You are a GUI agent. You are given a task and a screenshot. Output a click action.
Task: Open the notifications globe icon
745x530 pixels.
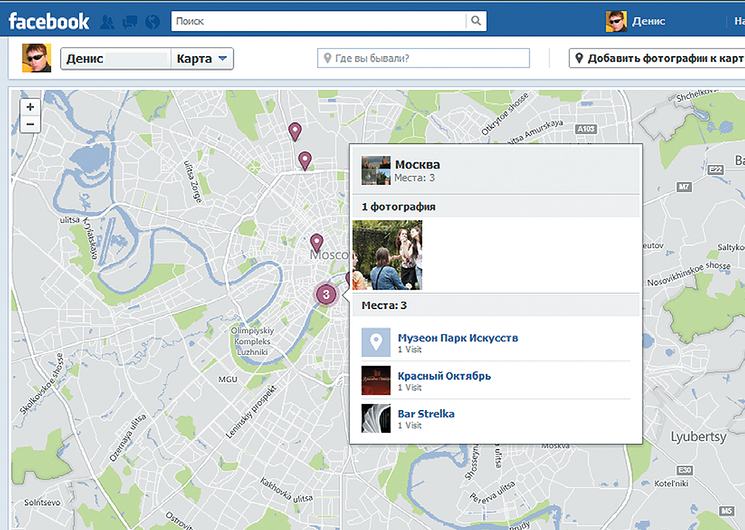(152, 21)
